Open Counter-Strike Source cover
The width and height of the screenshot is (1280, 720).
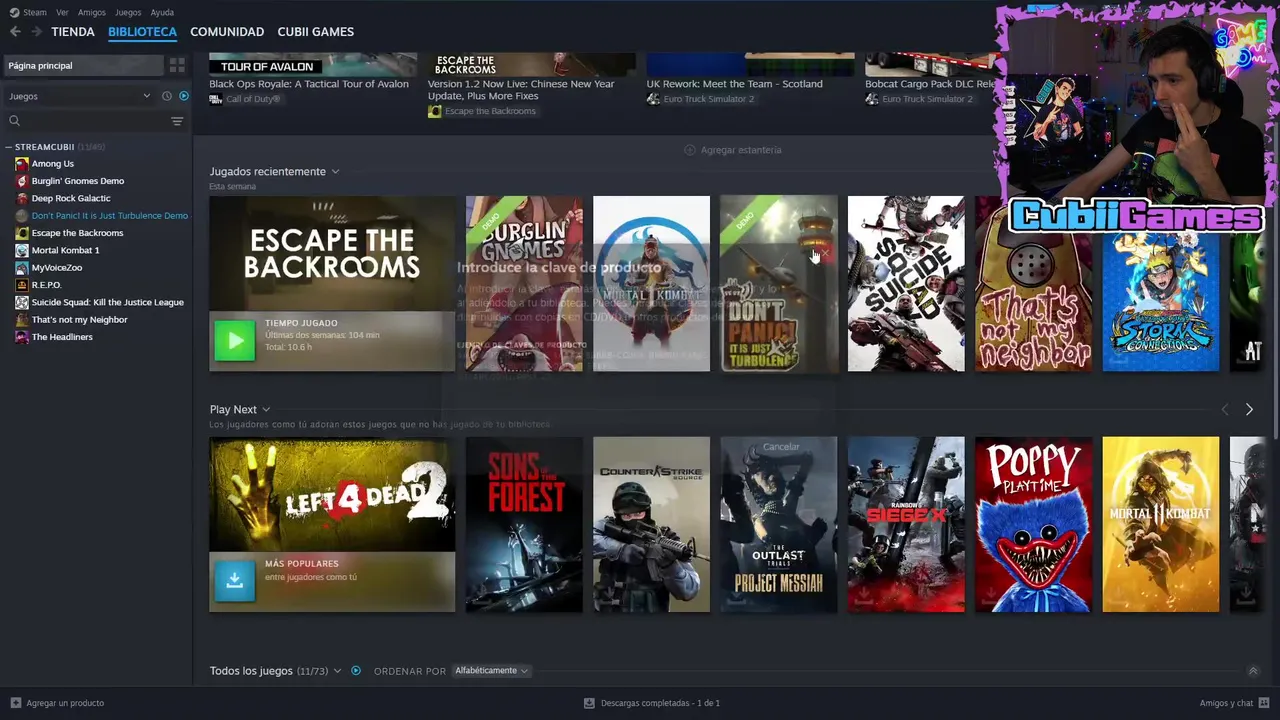coord(651,524)
